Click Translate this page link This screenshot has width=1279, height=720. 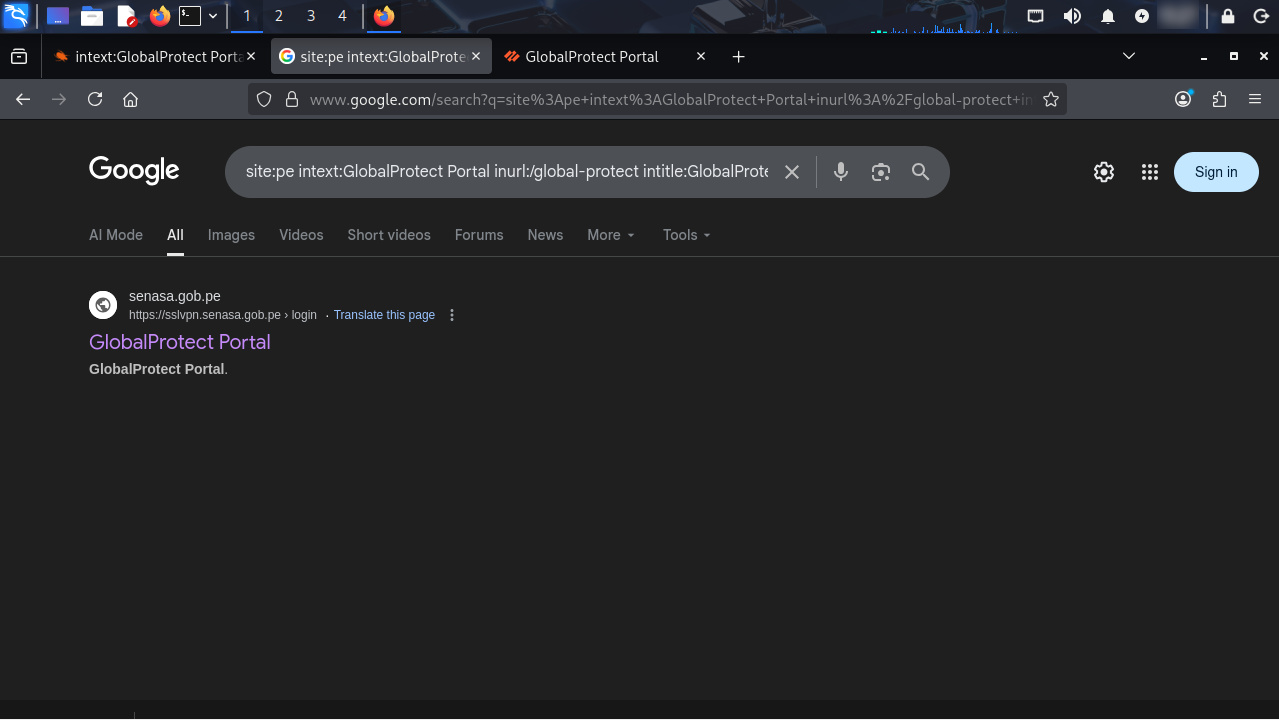pyautogui.click(x=384, y=315)
